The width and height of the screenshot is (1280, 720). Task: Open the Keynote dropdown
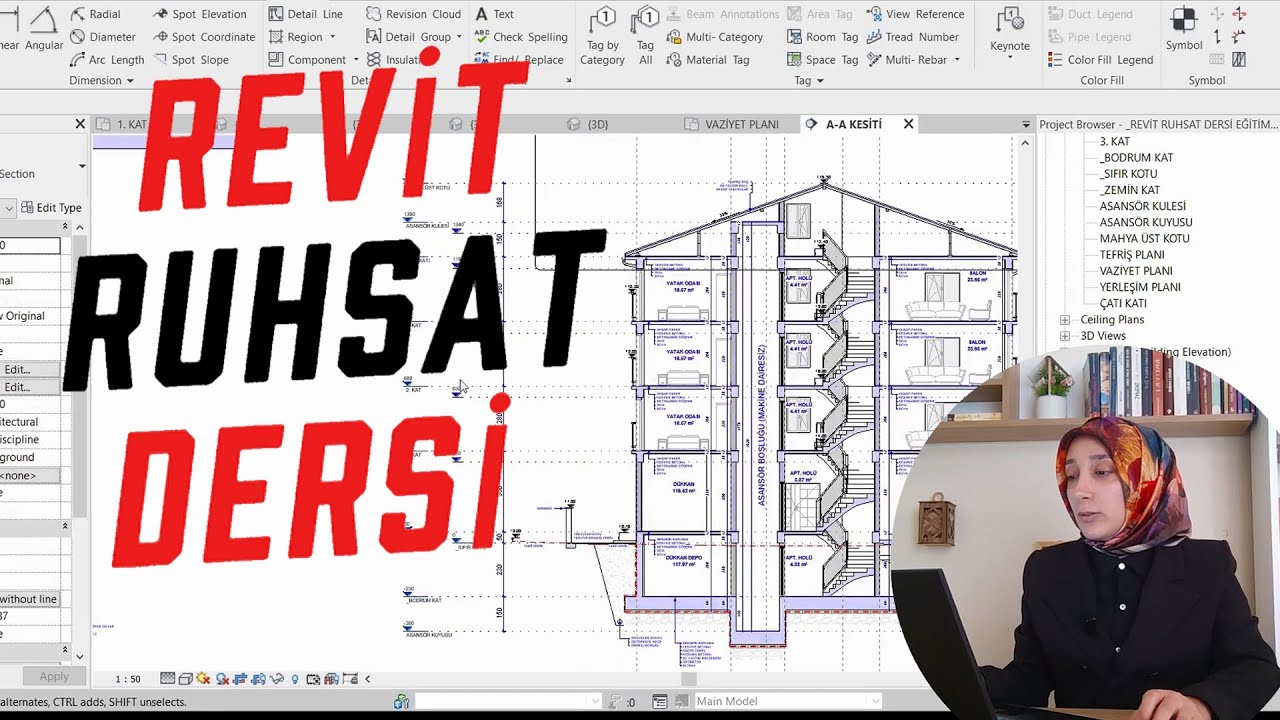(1010, 57)
